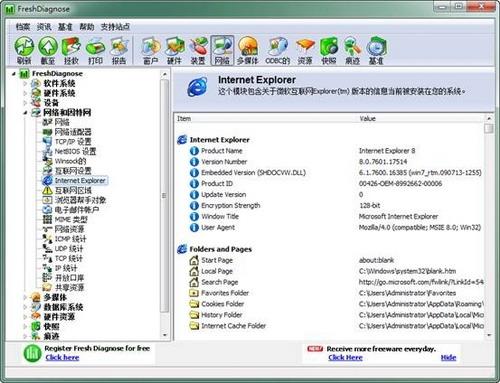
Task: Click the Hide link
Action: pyautogui.click(x=448, y=358)
